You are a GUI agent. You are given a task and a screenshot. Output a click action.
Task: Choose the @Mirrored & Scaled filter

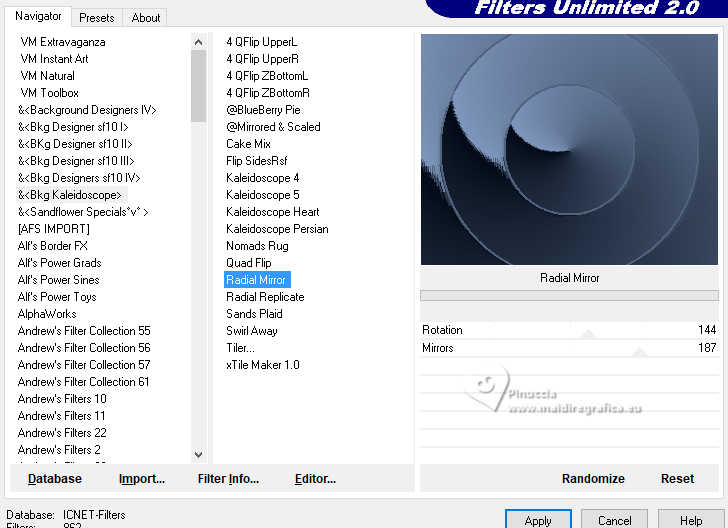(x=273, y=127)
